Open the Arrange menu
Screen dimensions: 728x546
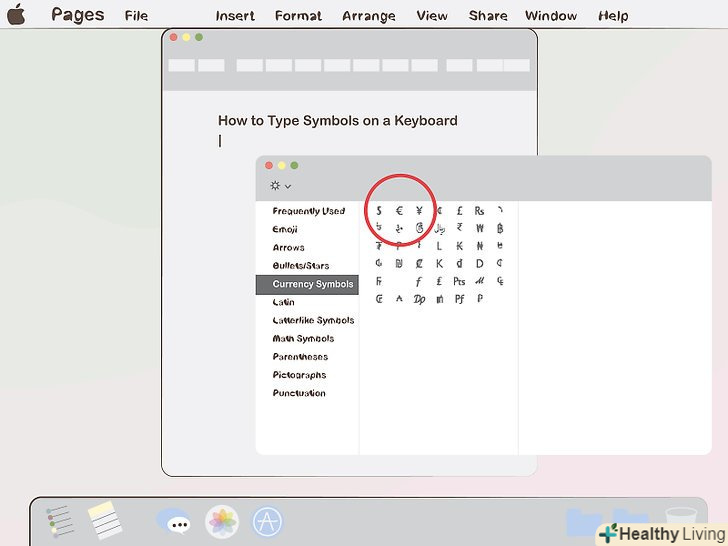click(x=369, y=16)
